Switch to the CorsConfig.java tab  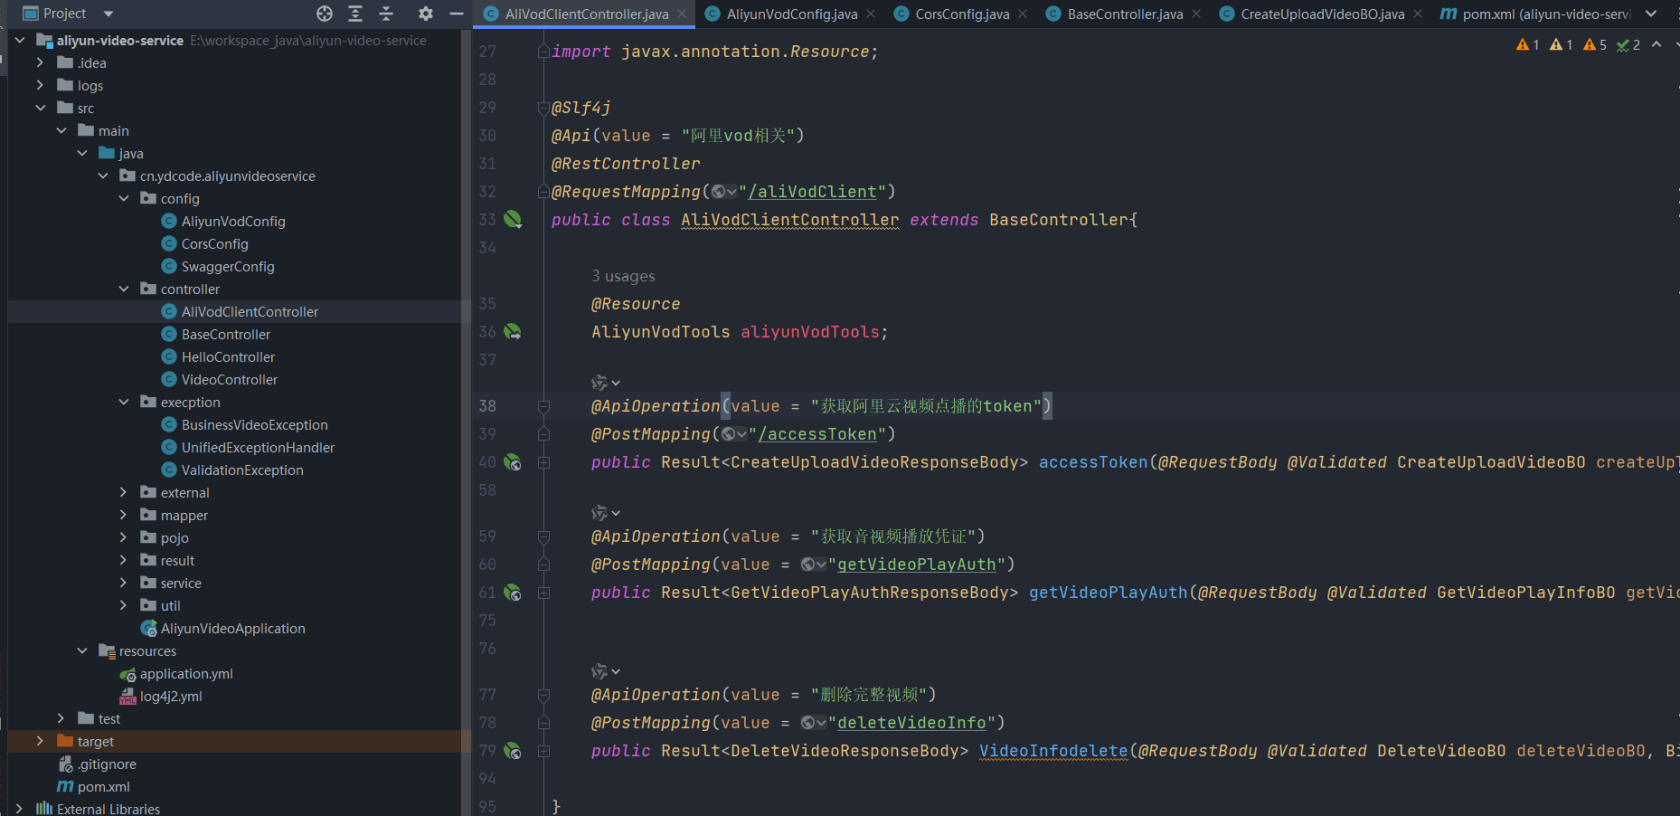pos(961,14)
